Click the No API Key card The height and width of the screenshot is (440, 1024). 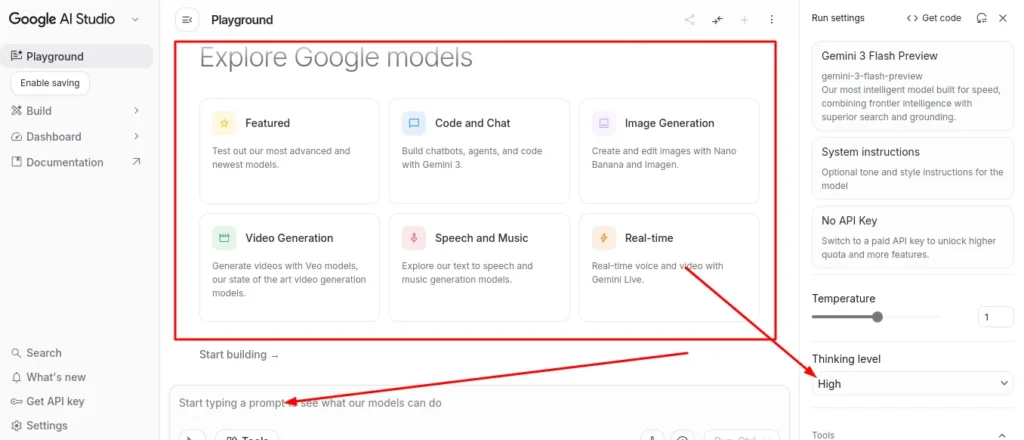(912, 236)
